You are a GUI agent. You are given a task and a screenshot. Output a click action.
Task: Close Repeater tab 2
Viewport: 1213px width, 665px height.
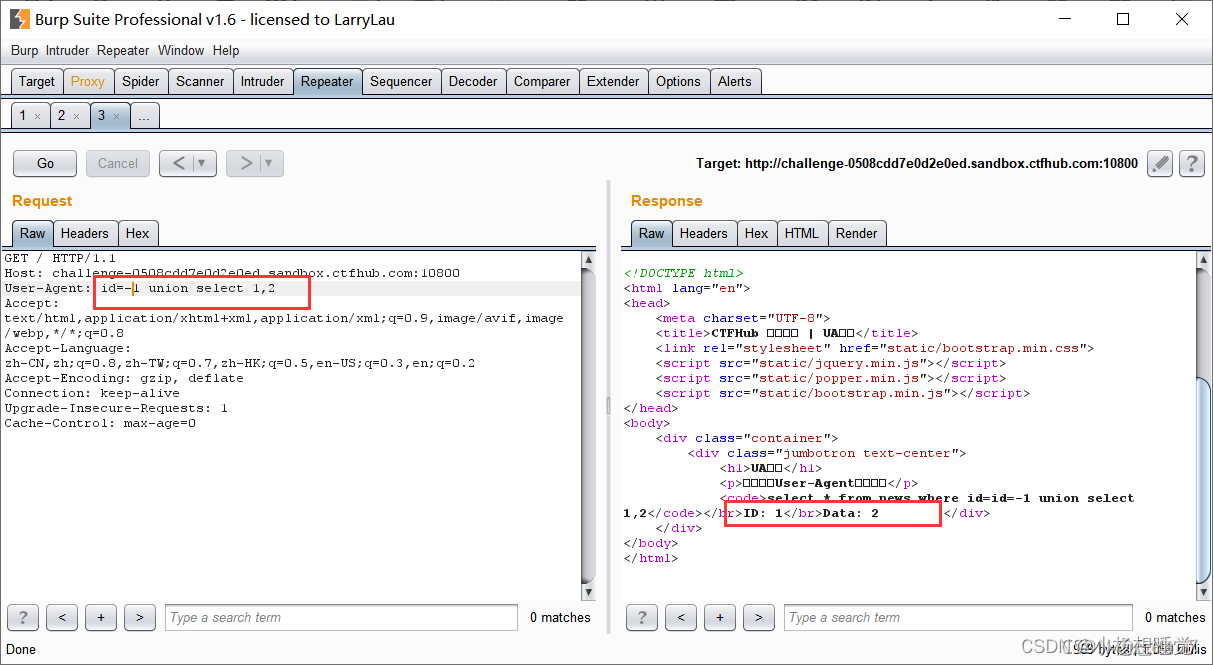coord(76,116)
